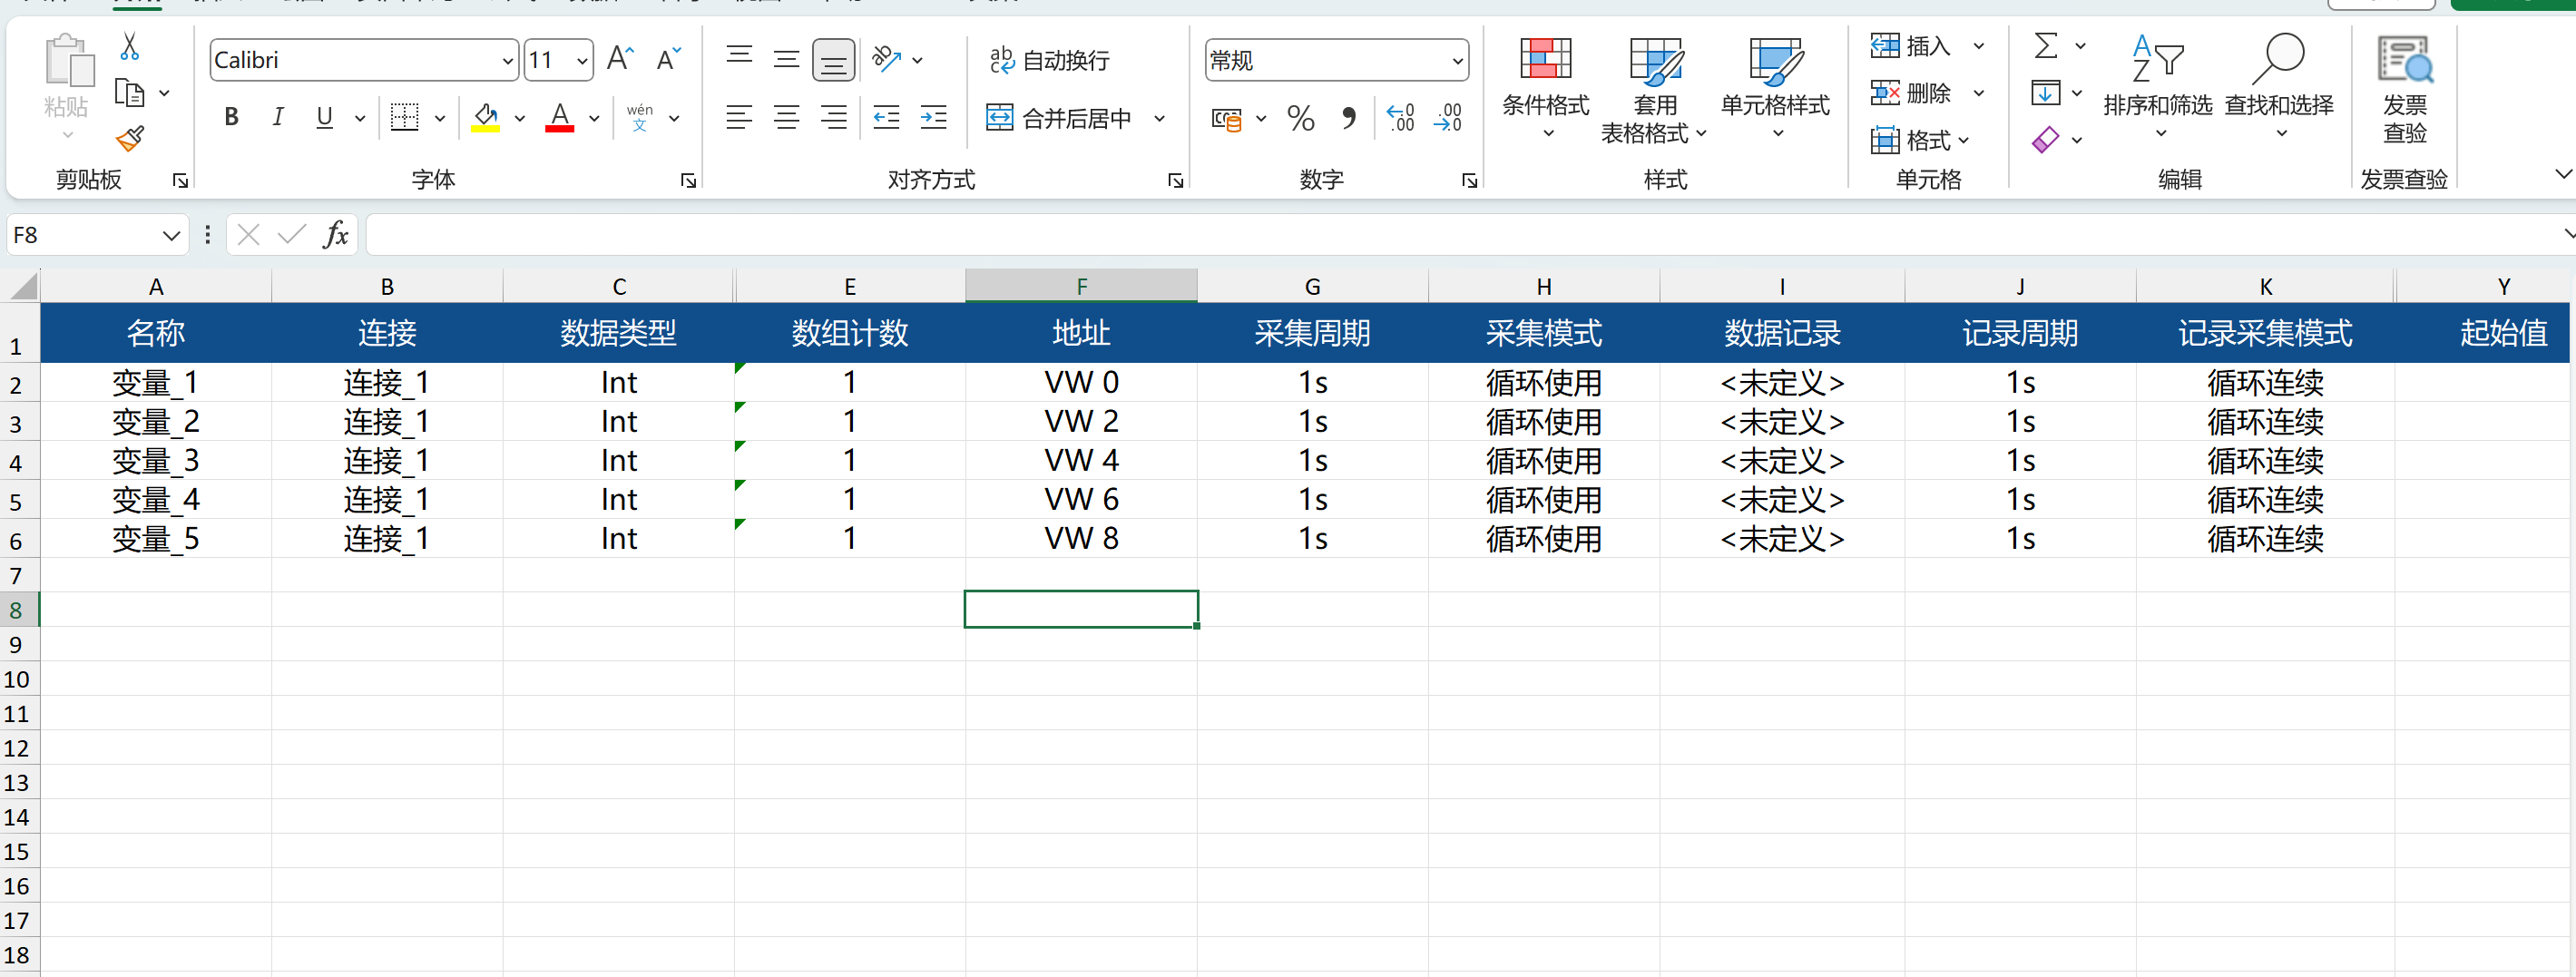Viewport: 2576px width, 977px height.
Task: Collapse the ribbon chevron
Action: [x=2563, y=174]
